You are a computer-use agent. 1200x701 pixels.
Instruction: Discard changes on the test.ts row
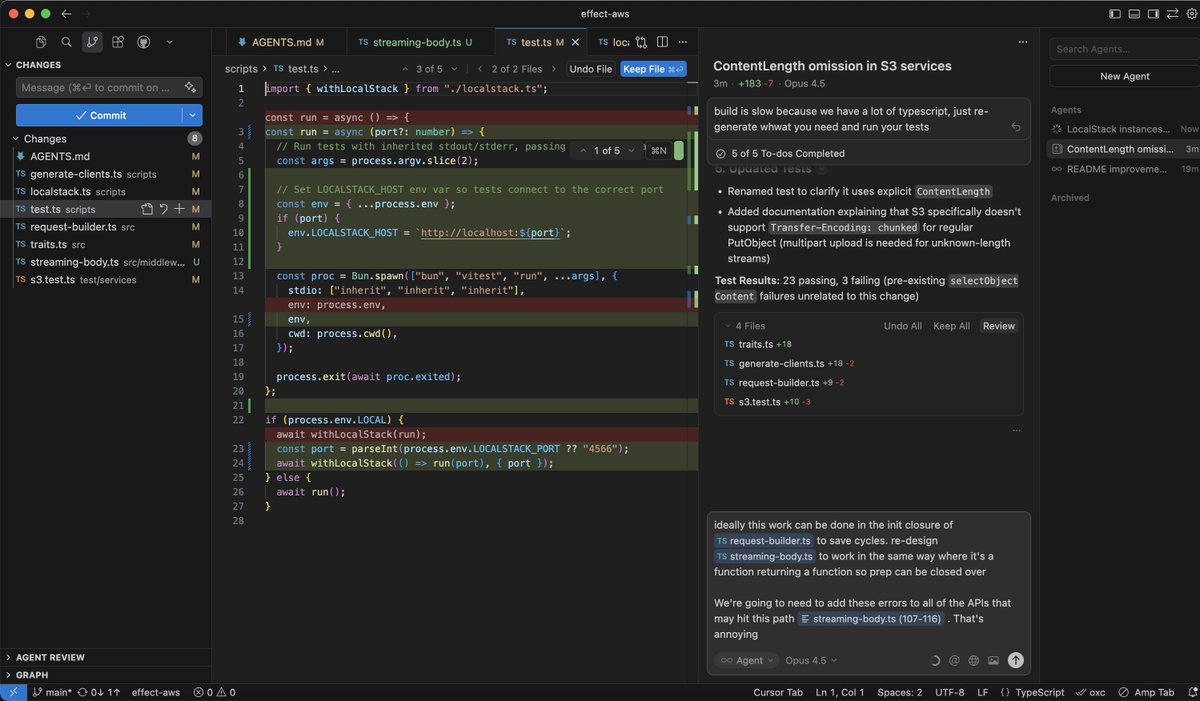(163, 209)
